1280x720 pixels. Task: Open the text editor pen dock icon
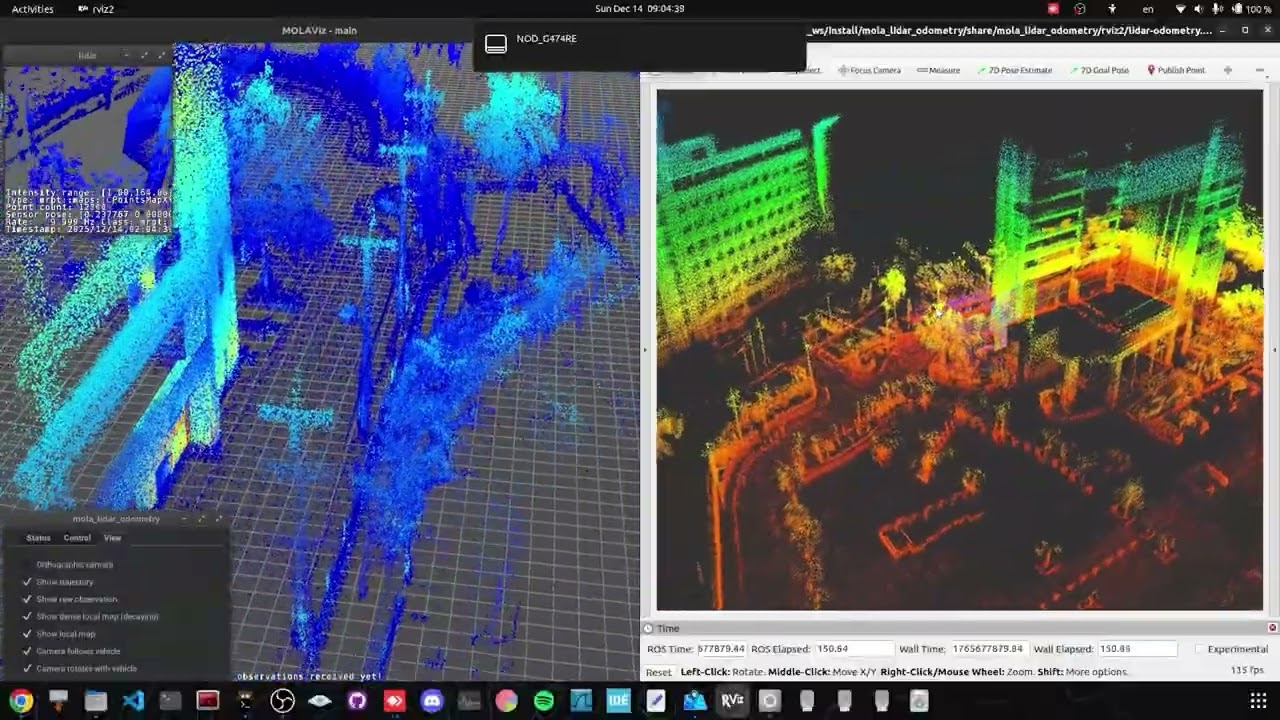point(656,701)
